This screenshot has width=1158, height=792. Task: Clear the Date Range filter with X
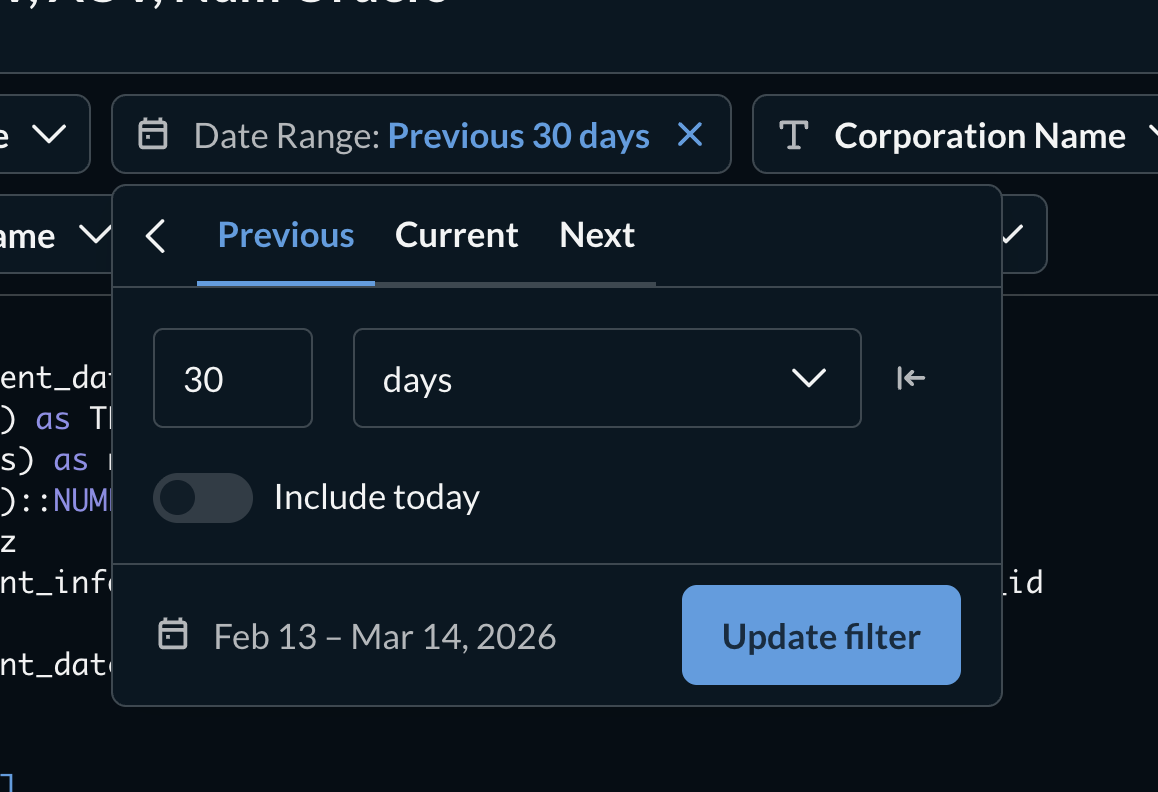click(x=690, y=135)
